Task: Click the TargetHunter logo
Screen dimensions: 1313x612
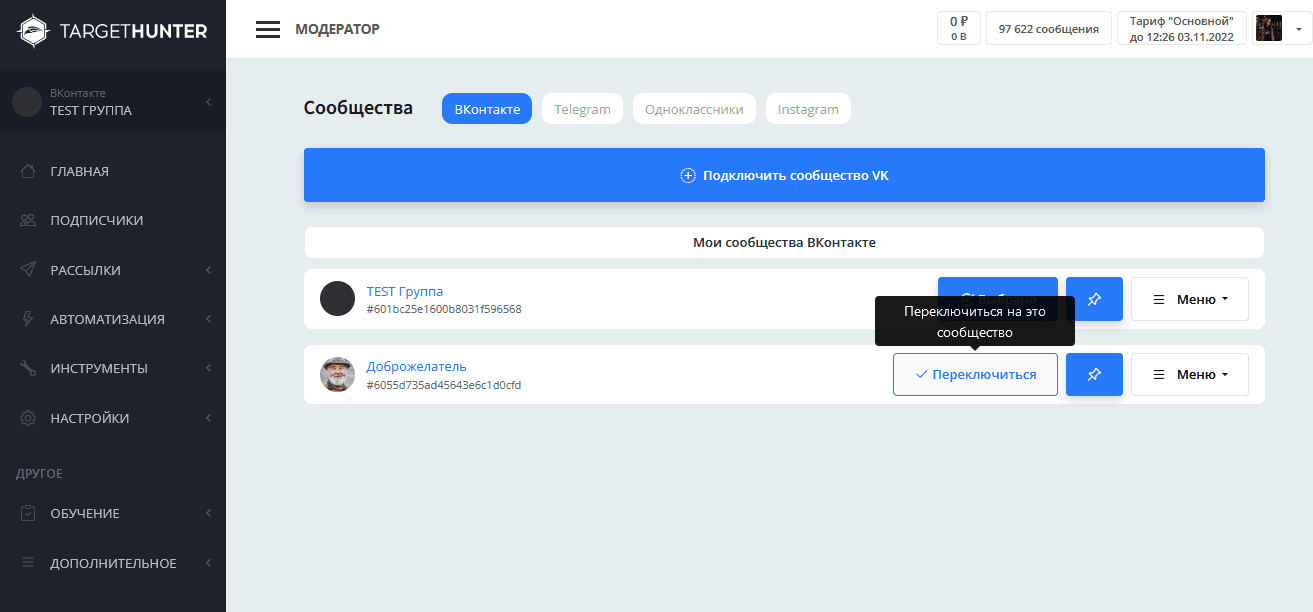Action: click(x=113, y=31)
